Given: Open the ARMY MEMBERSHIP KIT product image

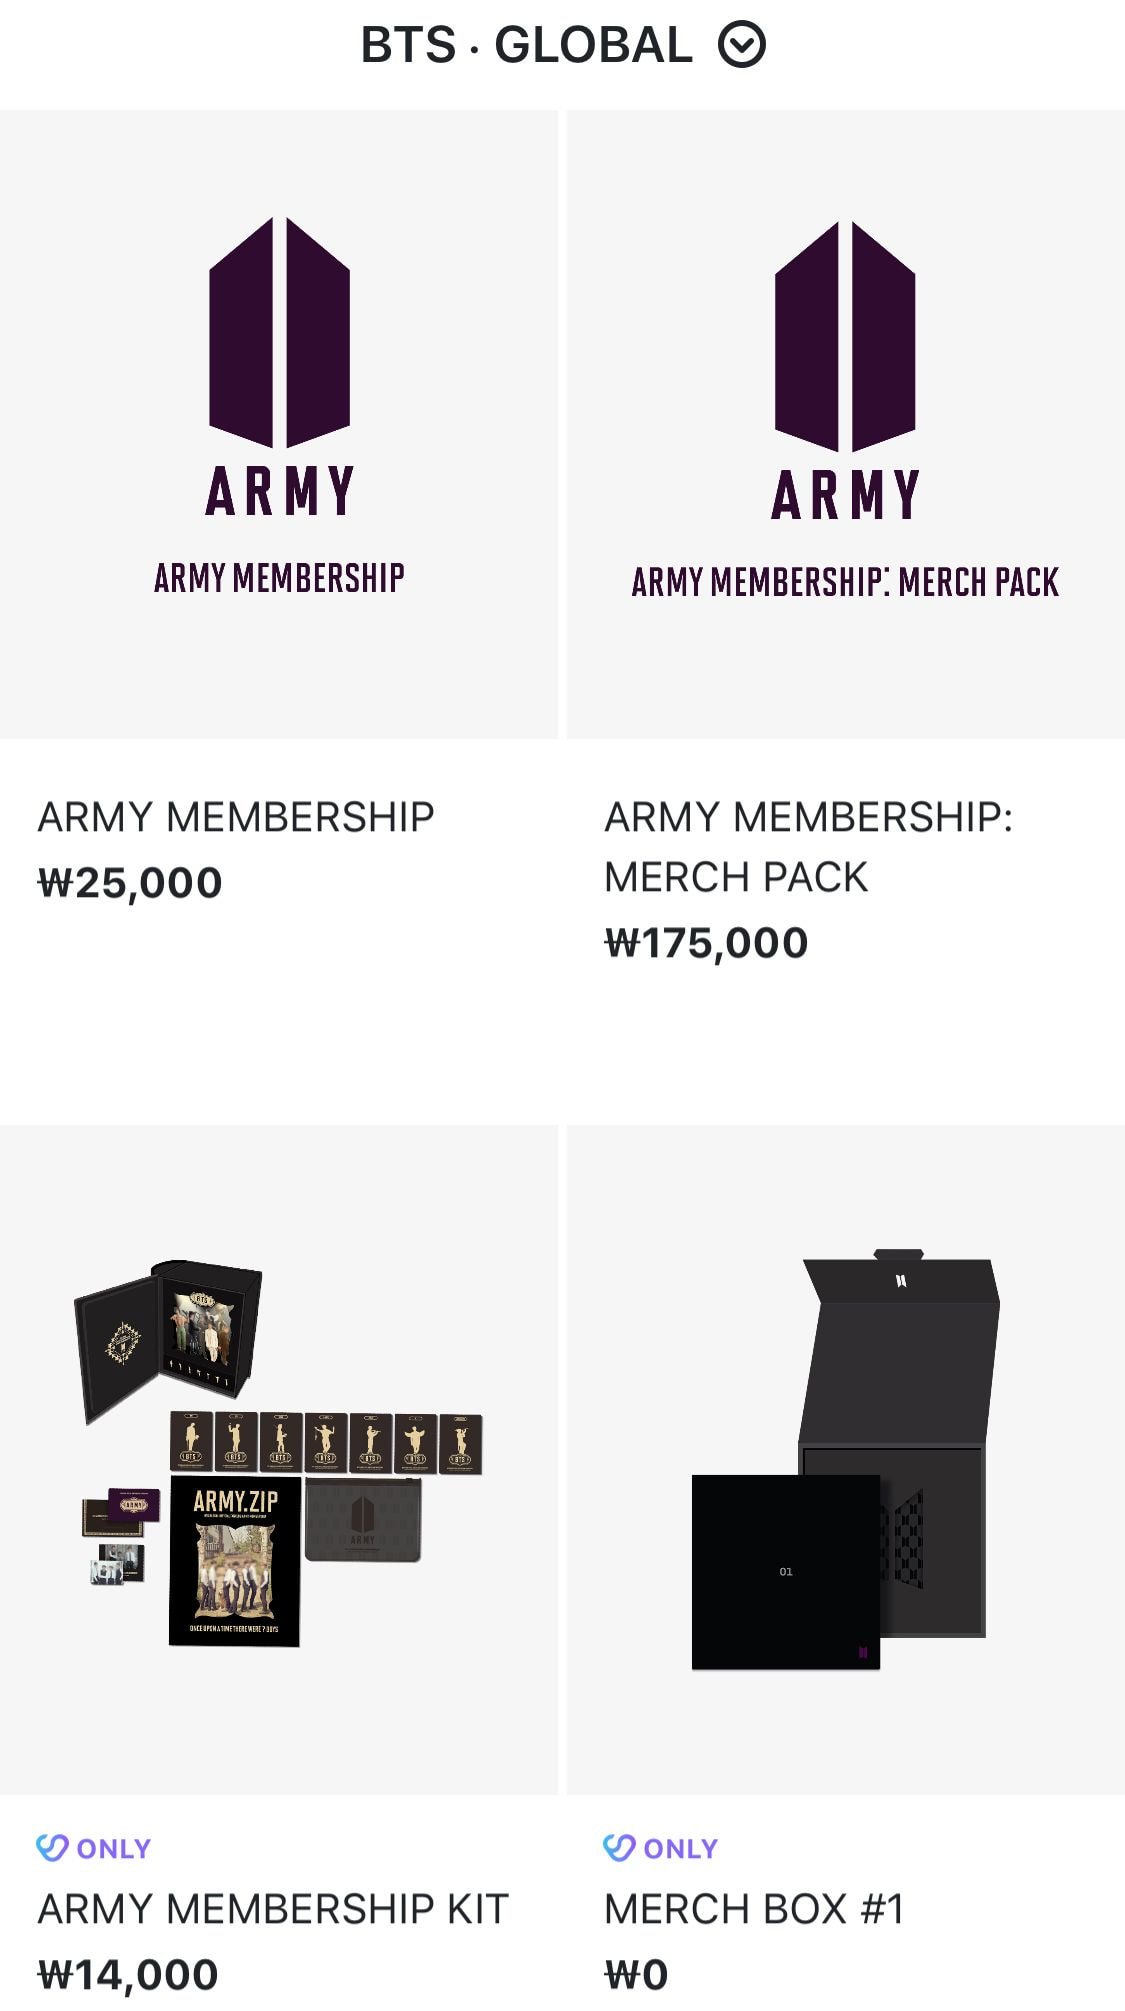Looking at the screenshot, I should click(279, 1459).
